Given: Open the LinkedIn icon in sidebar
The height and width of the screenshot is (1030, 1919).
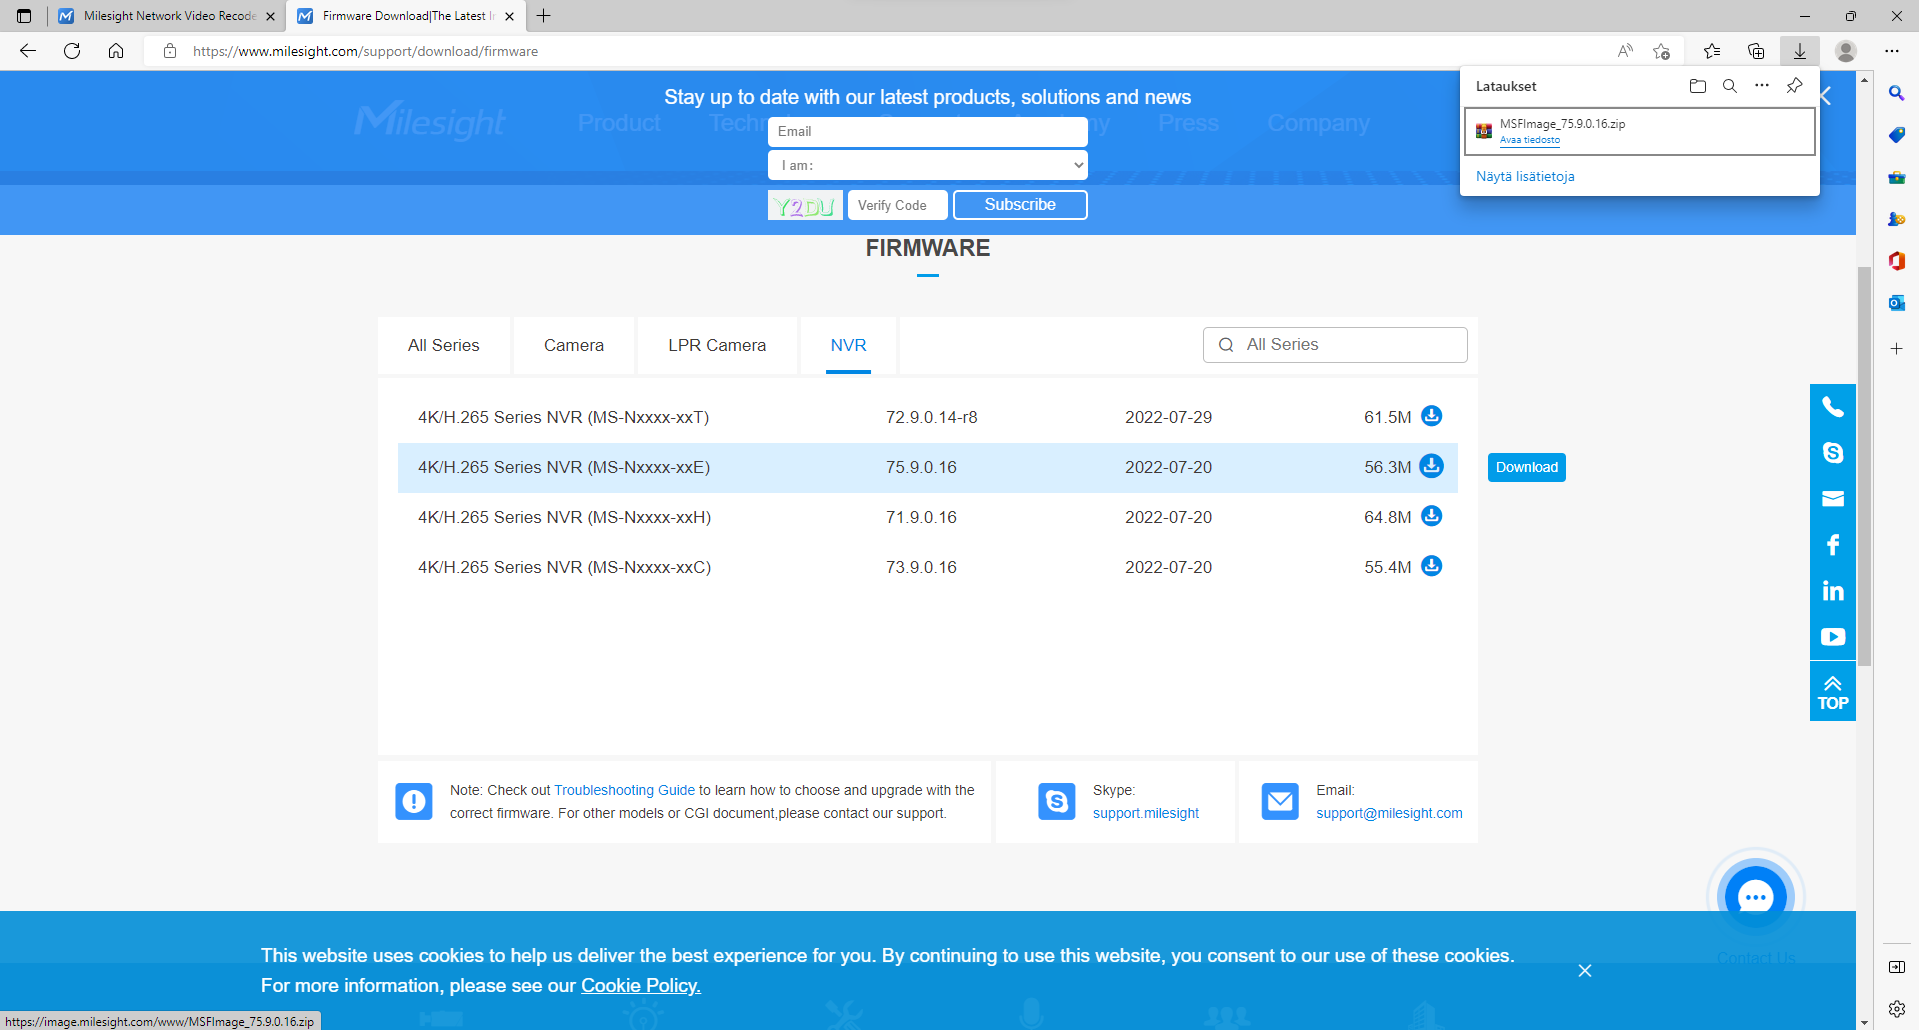Looking at the screenshot, I should (1833, 591).
